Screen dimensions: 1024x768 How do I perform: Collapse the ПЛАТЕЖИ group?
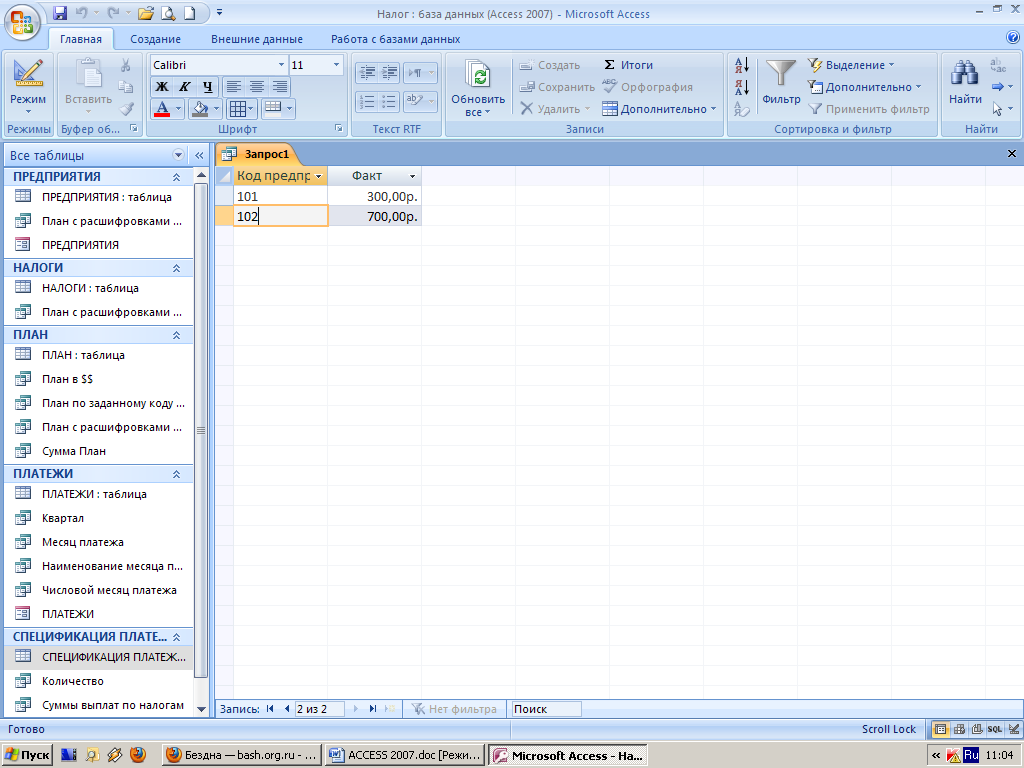(x=176, y=474)
